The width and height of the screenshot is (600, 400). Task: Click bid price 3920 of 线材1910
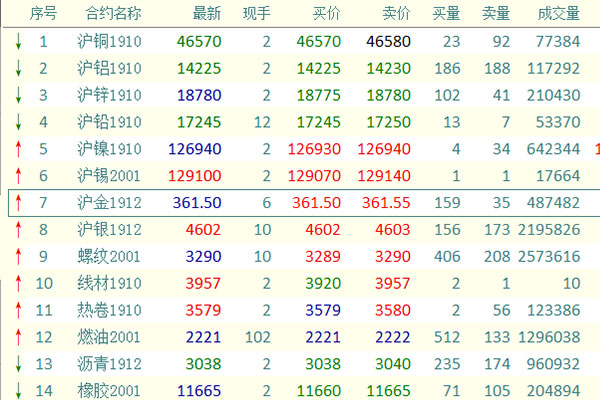click(x=323, y=283)
